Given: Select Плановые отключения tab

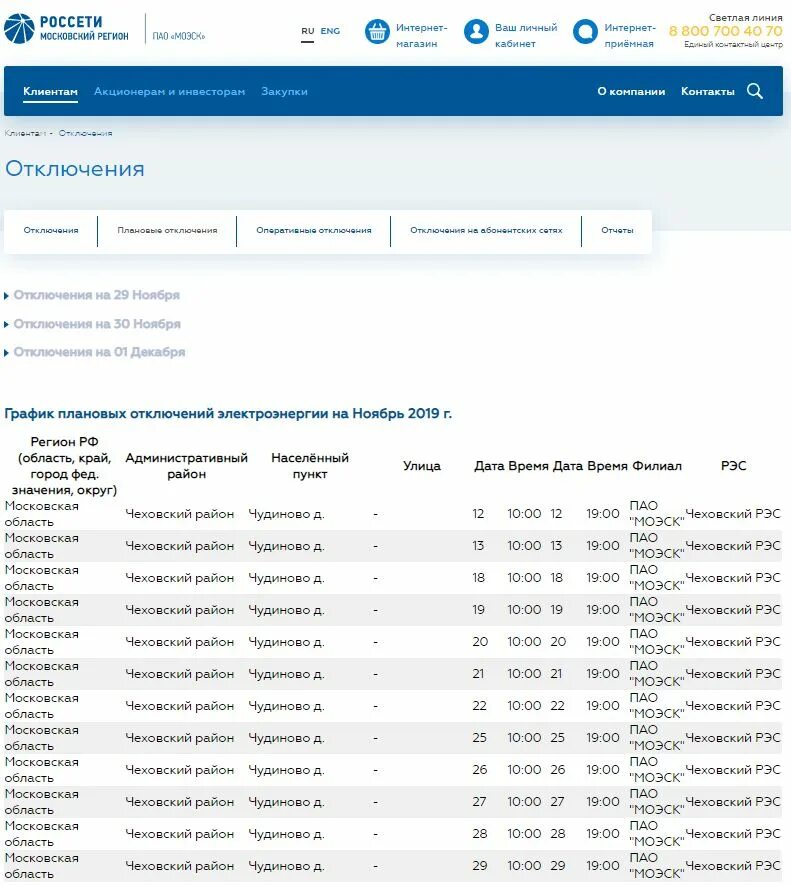Looking at the screenshot, I should coord(167,230).
